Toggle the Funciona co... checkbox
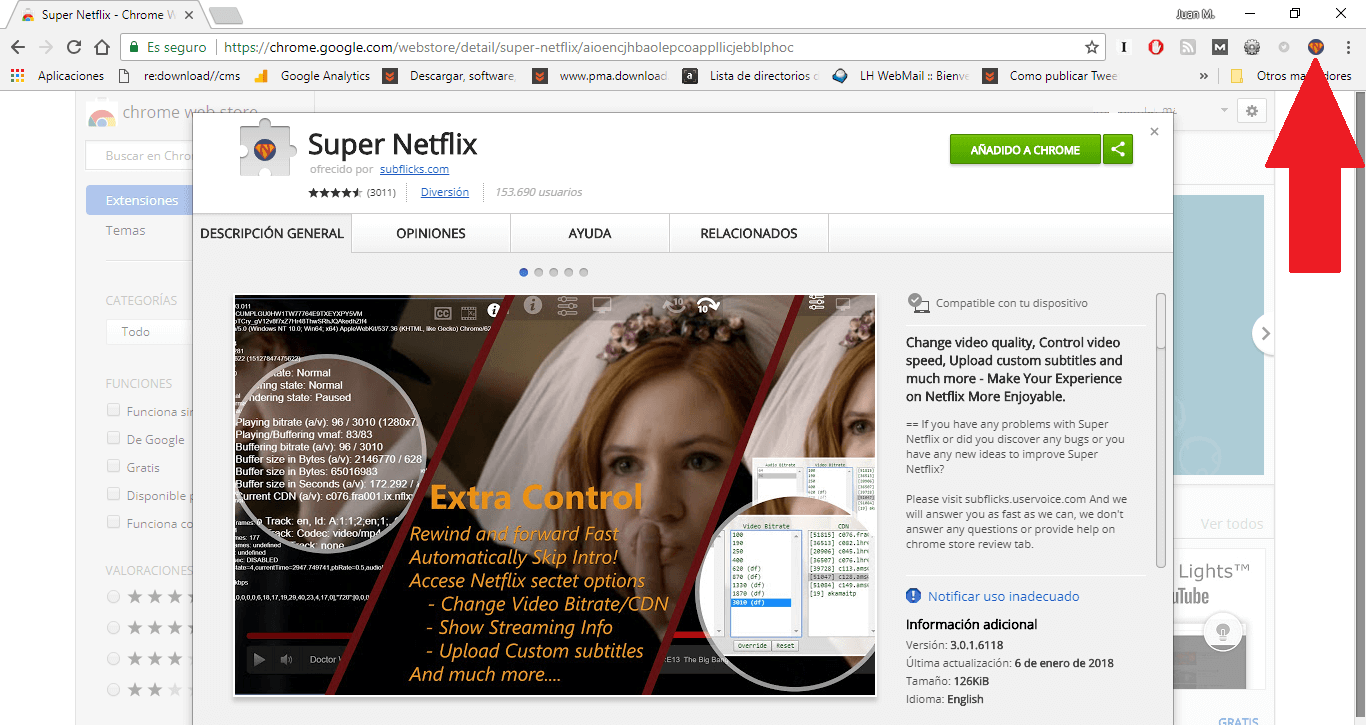The height and width of the screenshot is (725, 1366). pos(114,523)
